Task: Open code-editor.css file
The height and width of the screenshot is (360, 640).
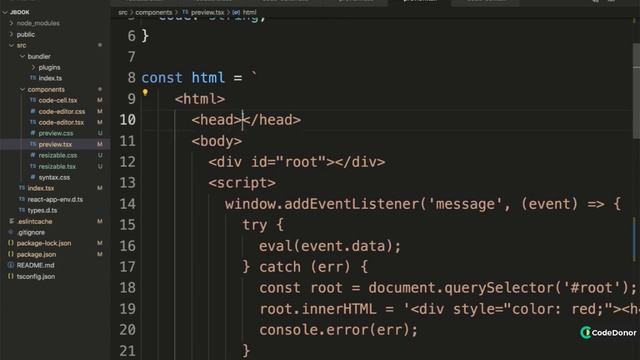Action: point(62,111)
